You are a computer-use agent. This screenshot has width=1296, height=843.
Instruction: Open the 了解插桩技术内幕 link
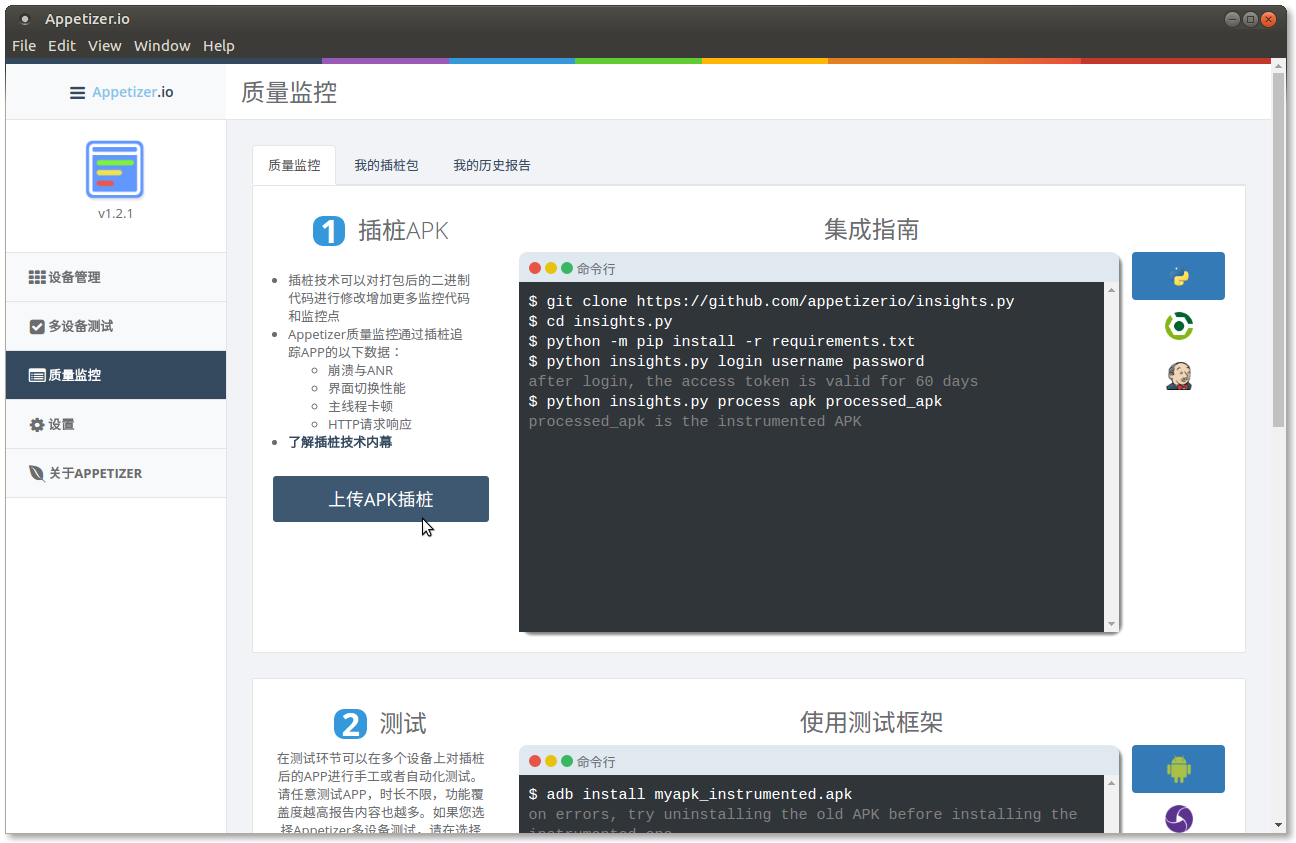340,442
